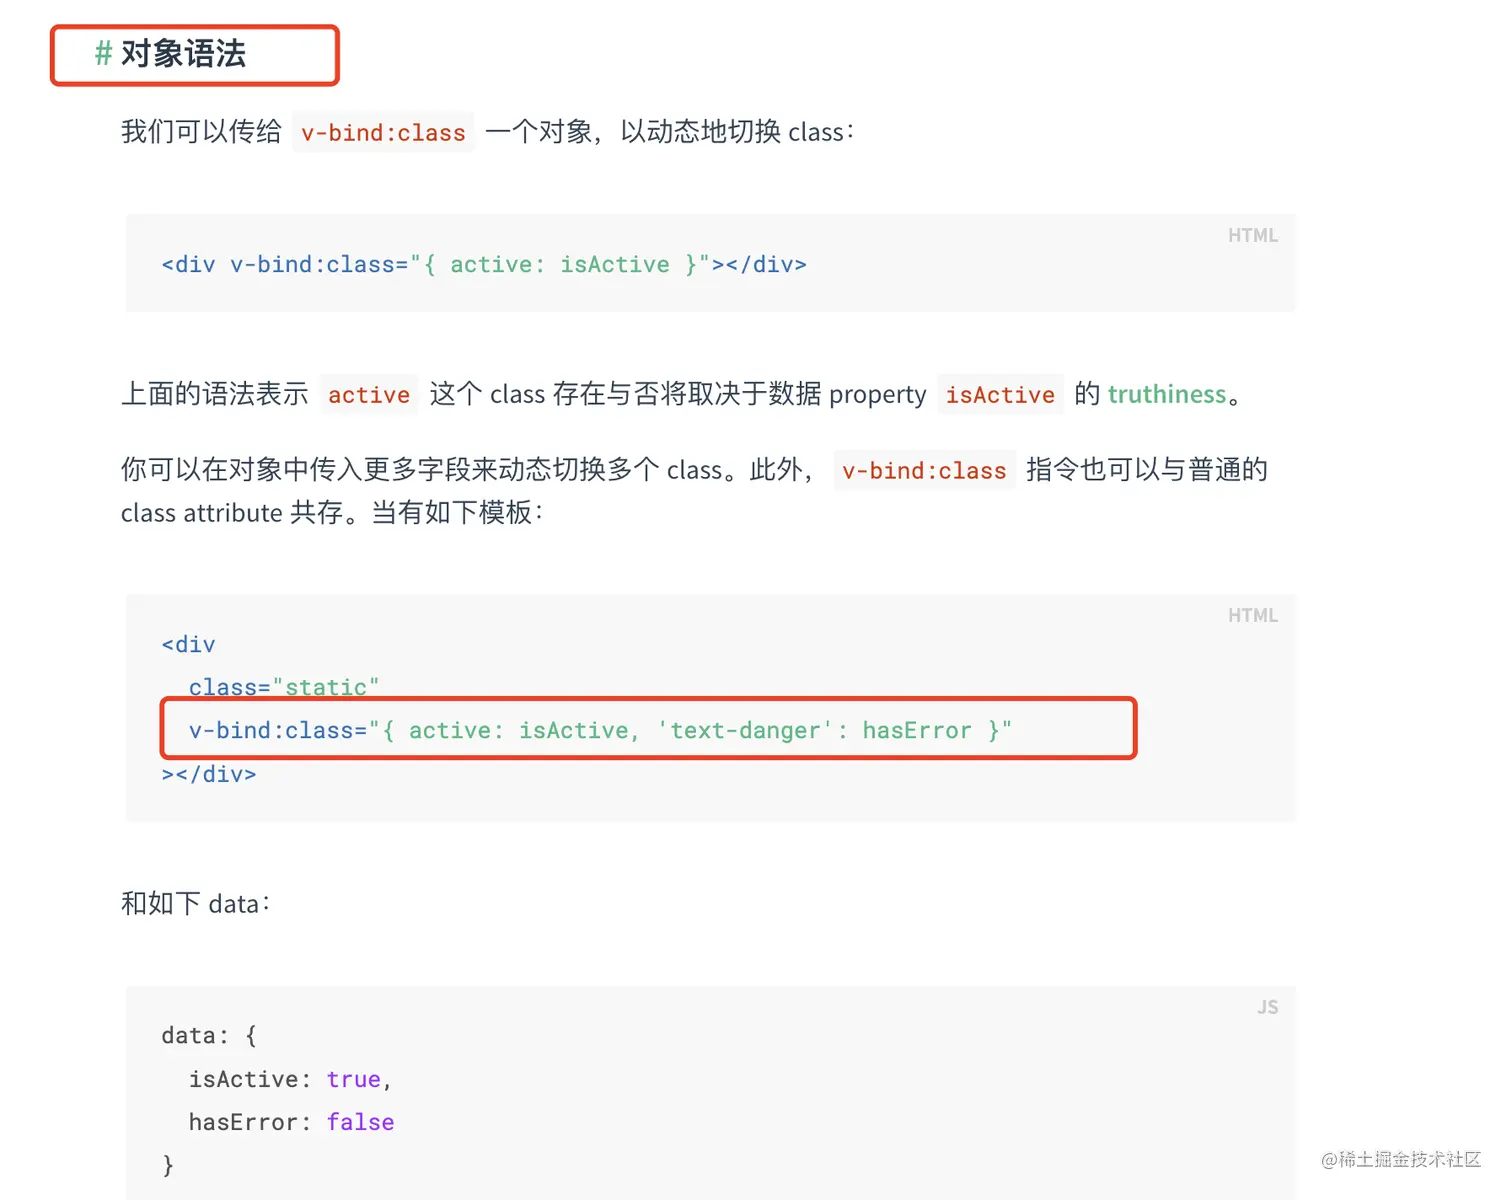Image resolution: width=1512 pixels, height=1200 pixels.
Task: Click the code line containing 'text-danger': hasError
Action: tap(600, 731)
